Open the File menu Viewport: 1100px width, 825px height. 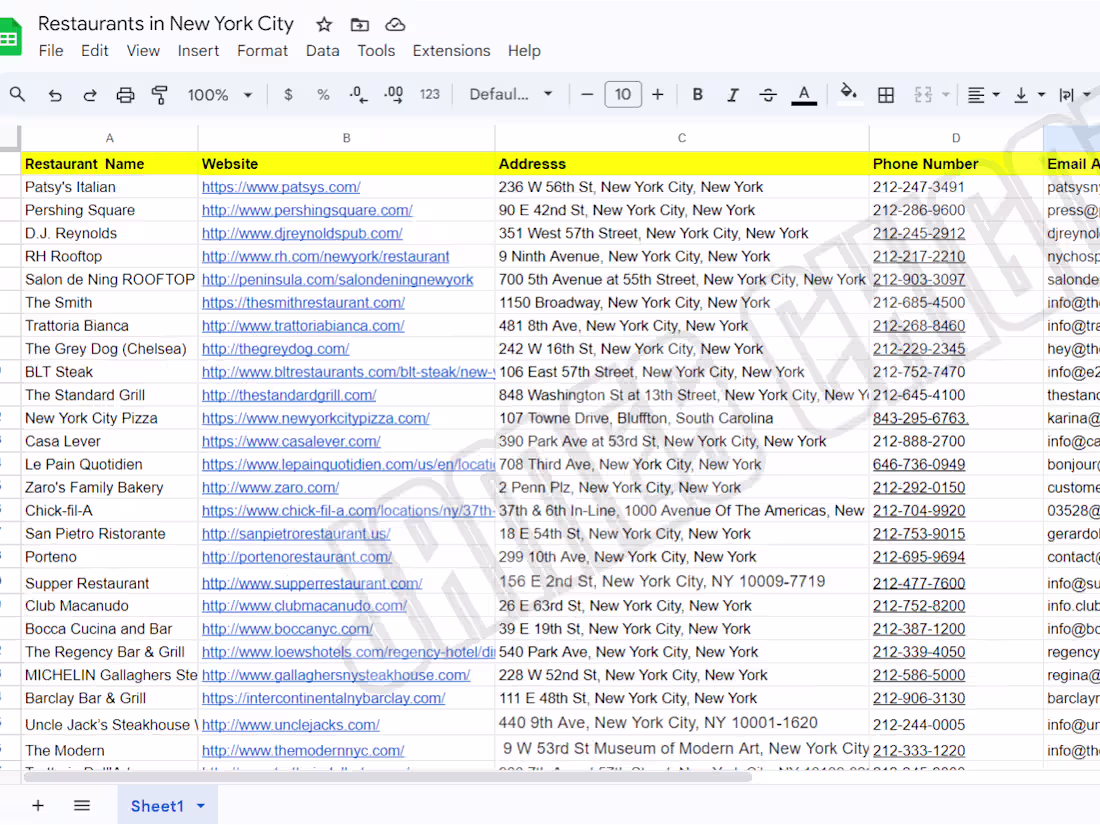point(51,51)
